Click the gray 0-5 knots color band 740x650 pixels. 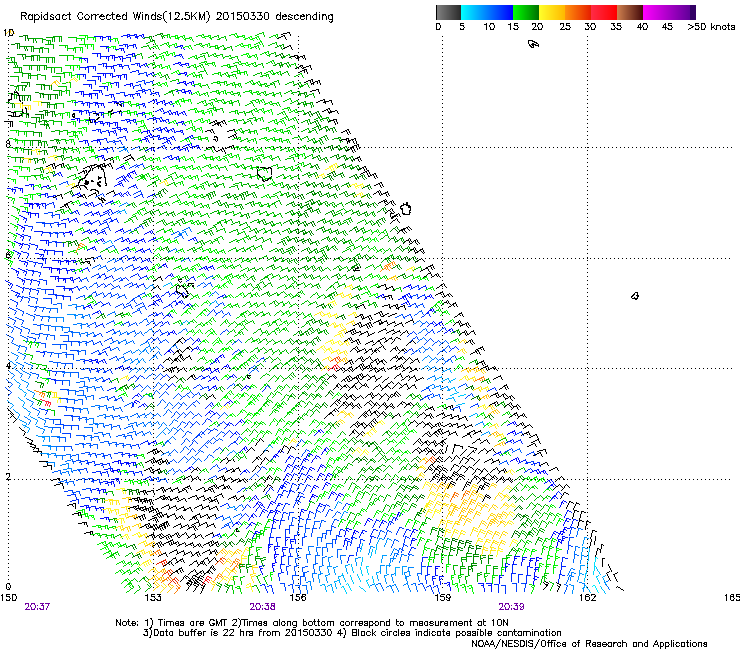pyautogui.click(x=448, y=12)
